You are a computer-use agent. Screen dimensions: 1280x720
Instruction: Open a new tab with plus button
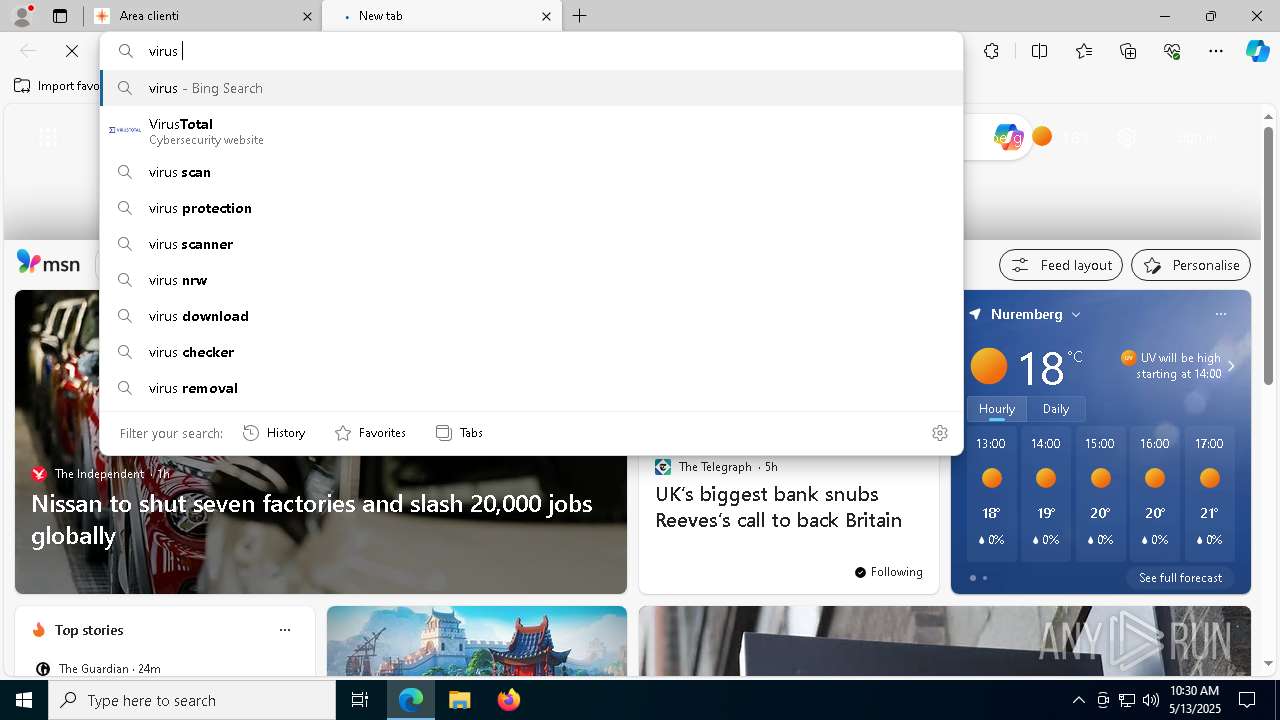580,16
